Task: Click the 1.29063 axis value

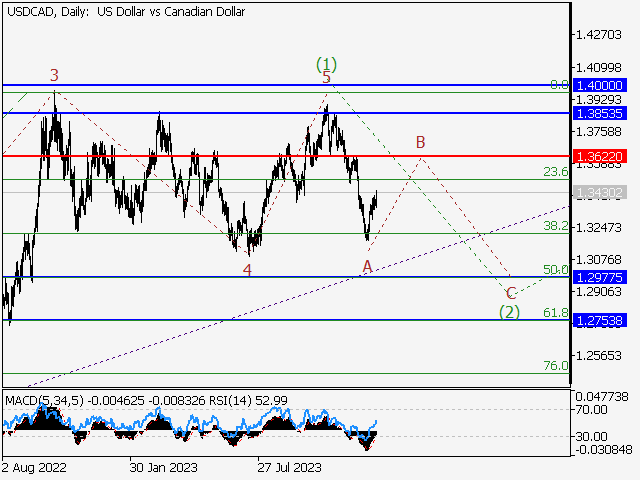Action: 599,291
